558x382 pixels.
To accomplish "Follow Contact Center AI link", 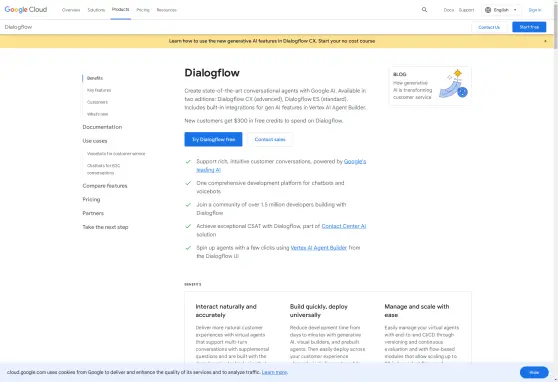I will pyautogui.click(x=343, y=226).
